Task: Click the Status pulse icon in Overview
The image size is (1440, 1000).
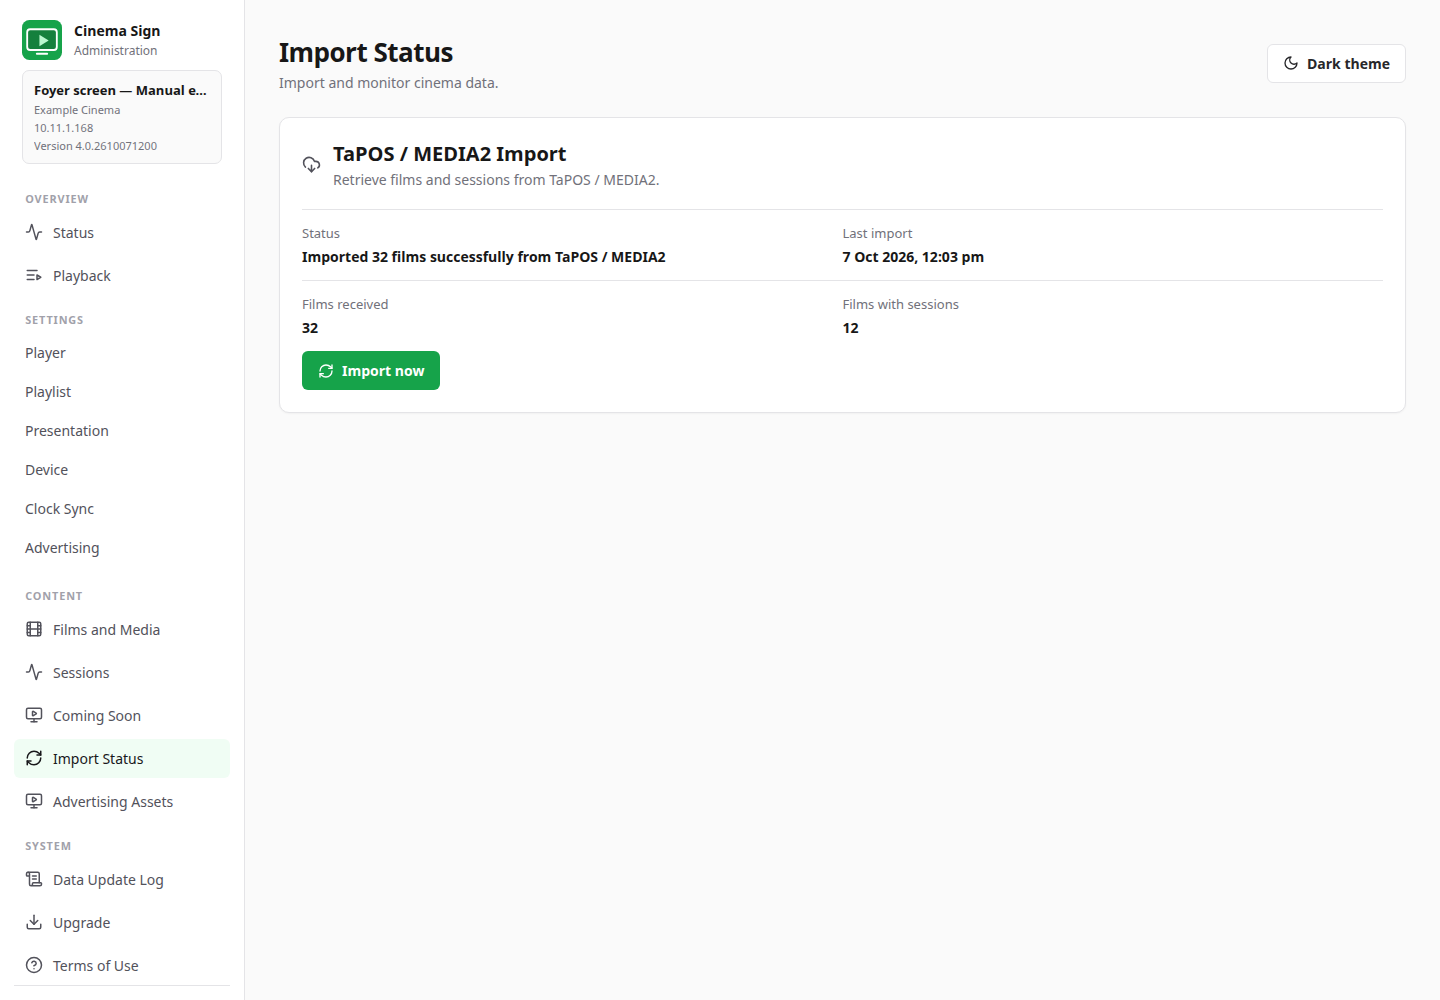Action: click(34, 232)
